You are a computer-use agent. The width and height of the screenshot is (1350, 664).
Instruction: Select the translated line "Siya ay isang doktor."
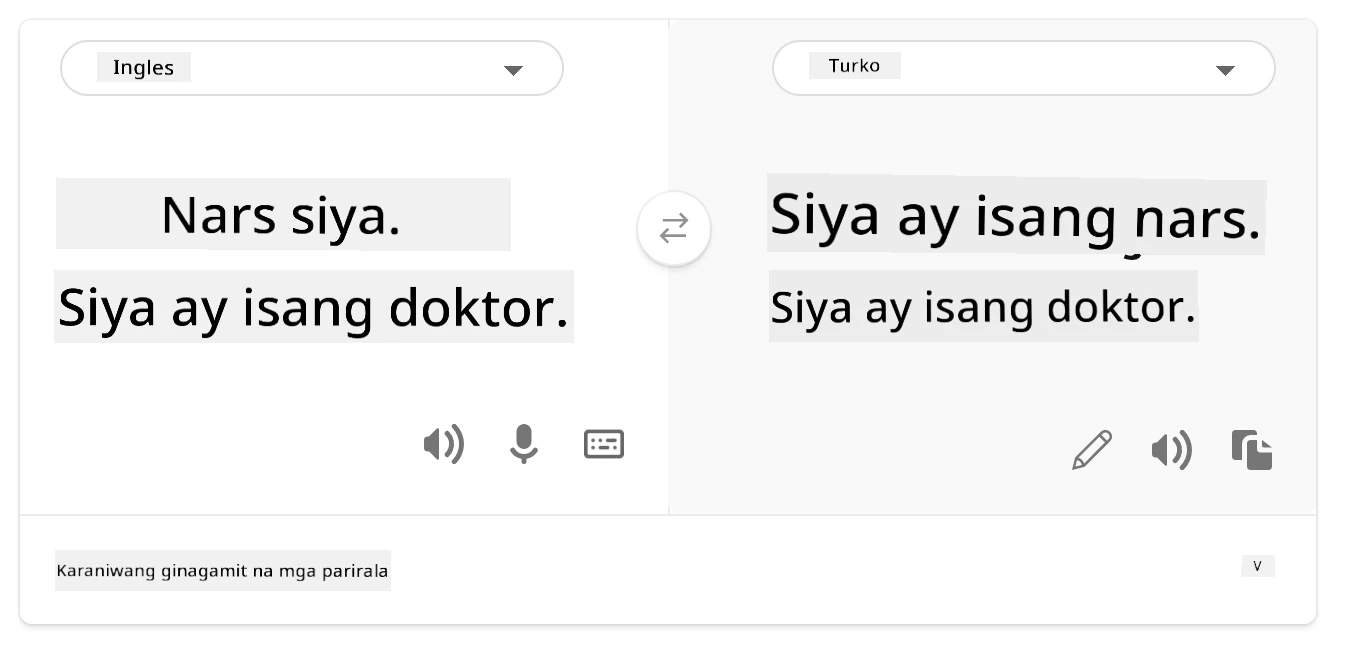(x=983, y=307)
